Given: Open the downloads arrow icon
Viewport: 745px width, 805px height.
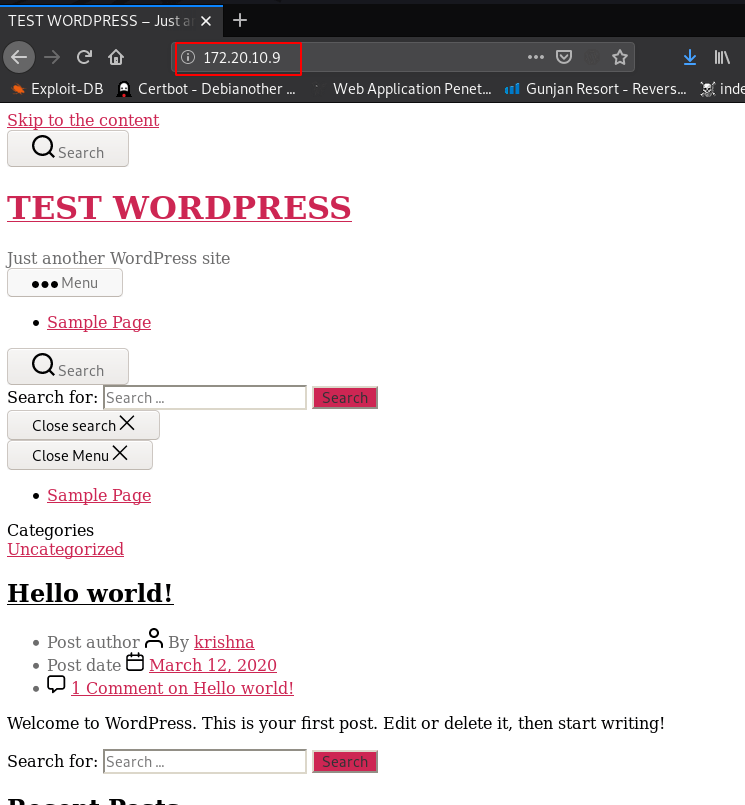Looking at the screenshot, I should coord(690,57).
